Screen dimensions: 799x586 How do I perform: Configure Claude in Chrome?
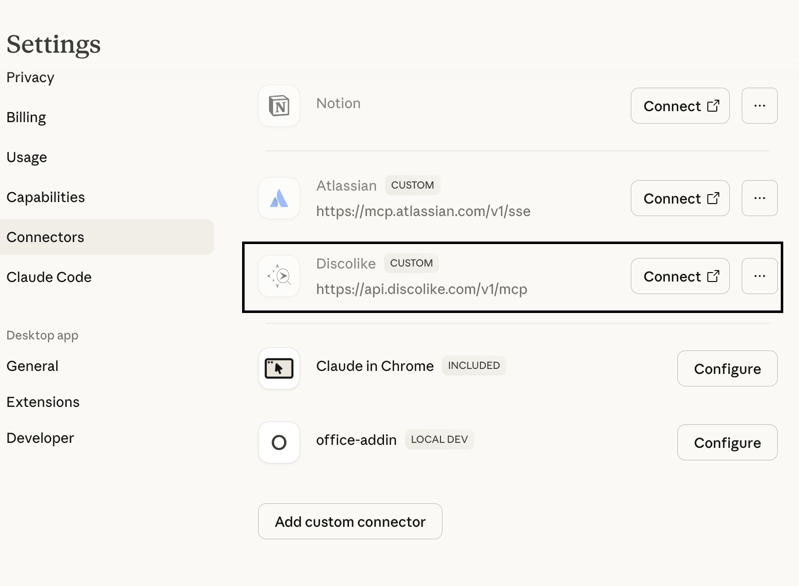click(x=727, y=368)
